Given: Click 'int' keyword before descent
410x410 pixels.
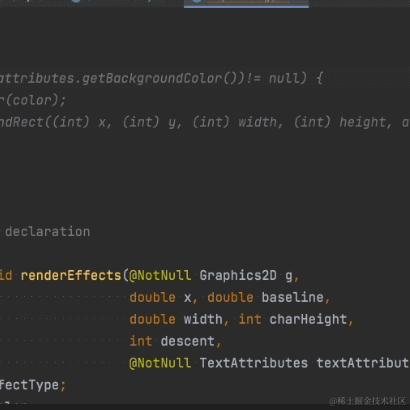Looking at the screenshot, I should (x=141, y=341).
